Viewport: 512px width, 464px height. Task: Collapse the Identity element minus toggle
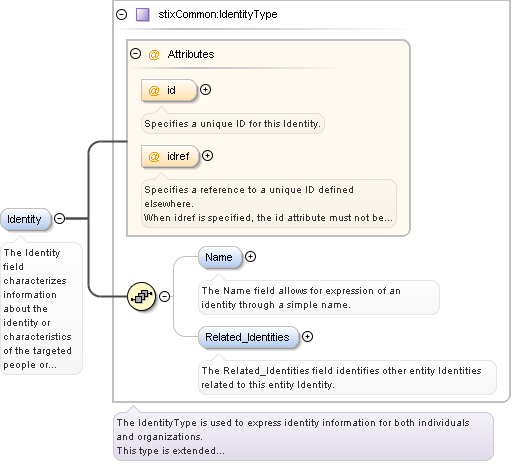[59, 219]
